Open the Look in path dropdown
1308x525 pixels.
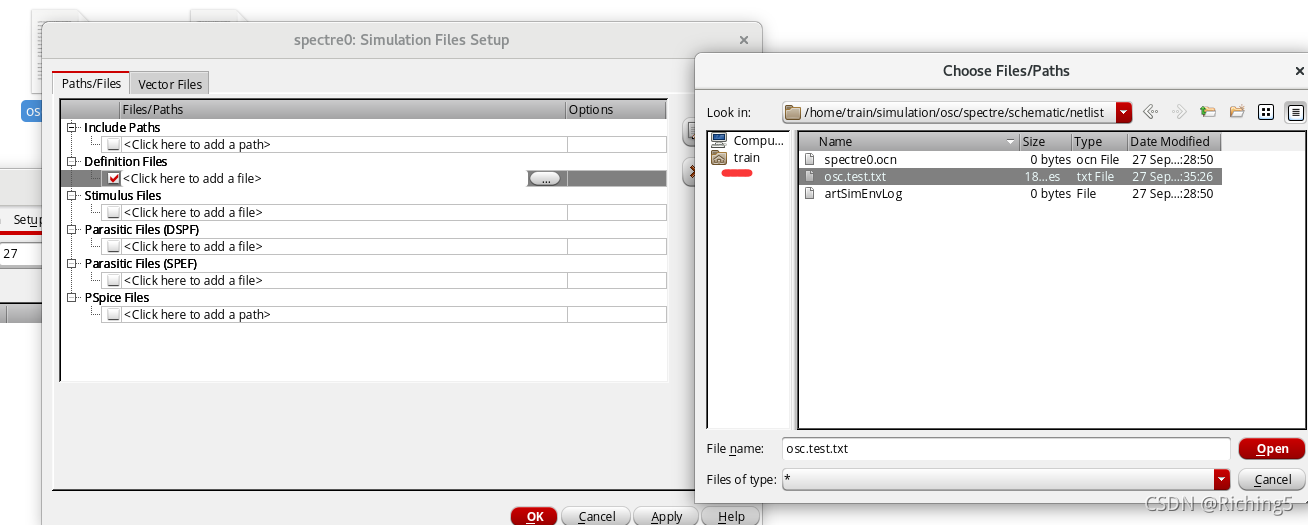click(1124, 112)
